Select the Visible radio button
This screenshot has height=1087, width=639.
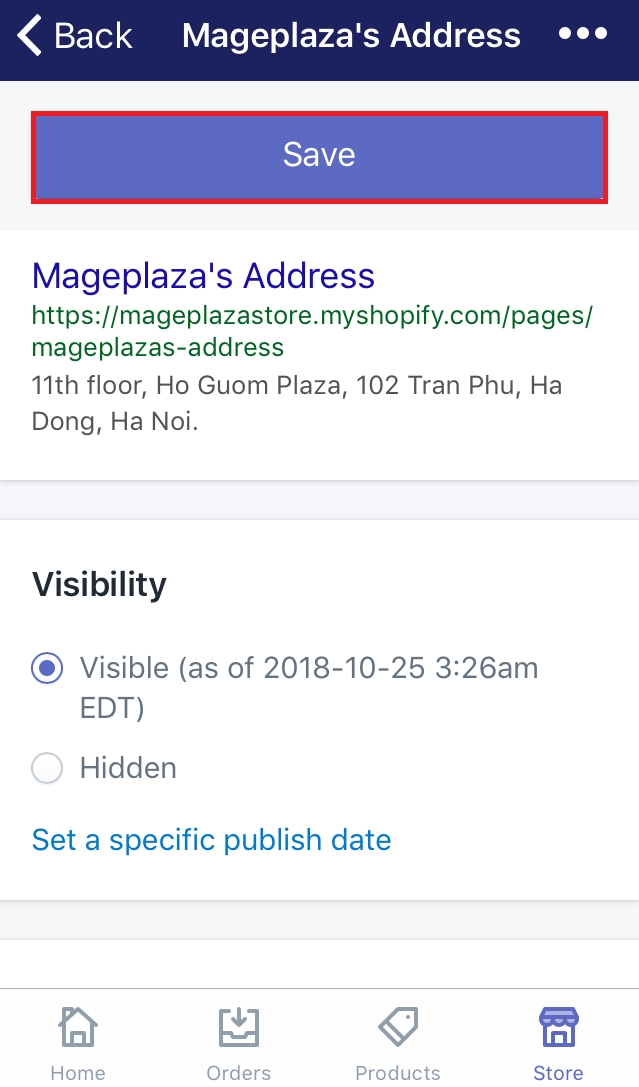47,668
